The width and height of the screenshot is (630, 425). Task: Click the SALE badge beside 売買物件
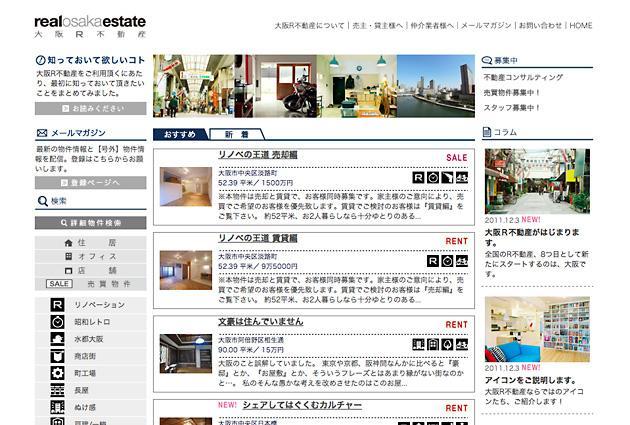(x=59, y=284)
